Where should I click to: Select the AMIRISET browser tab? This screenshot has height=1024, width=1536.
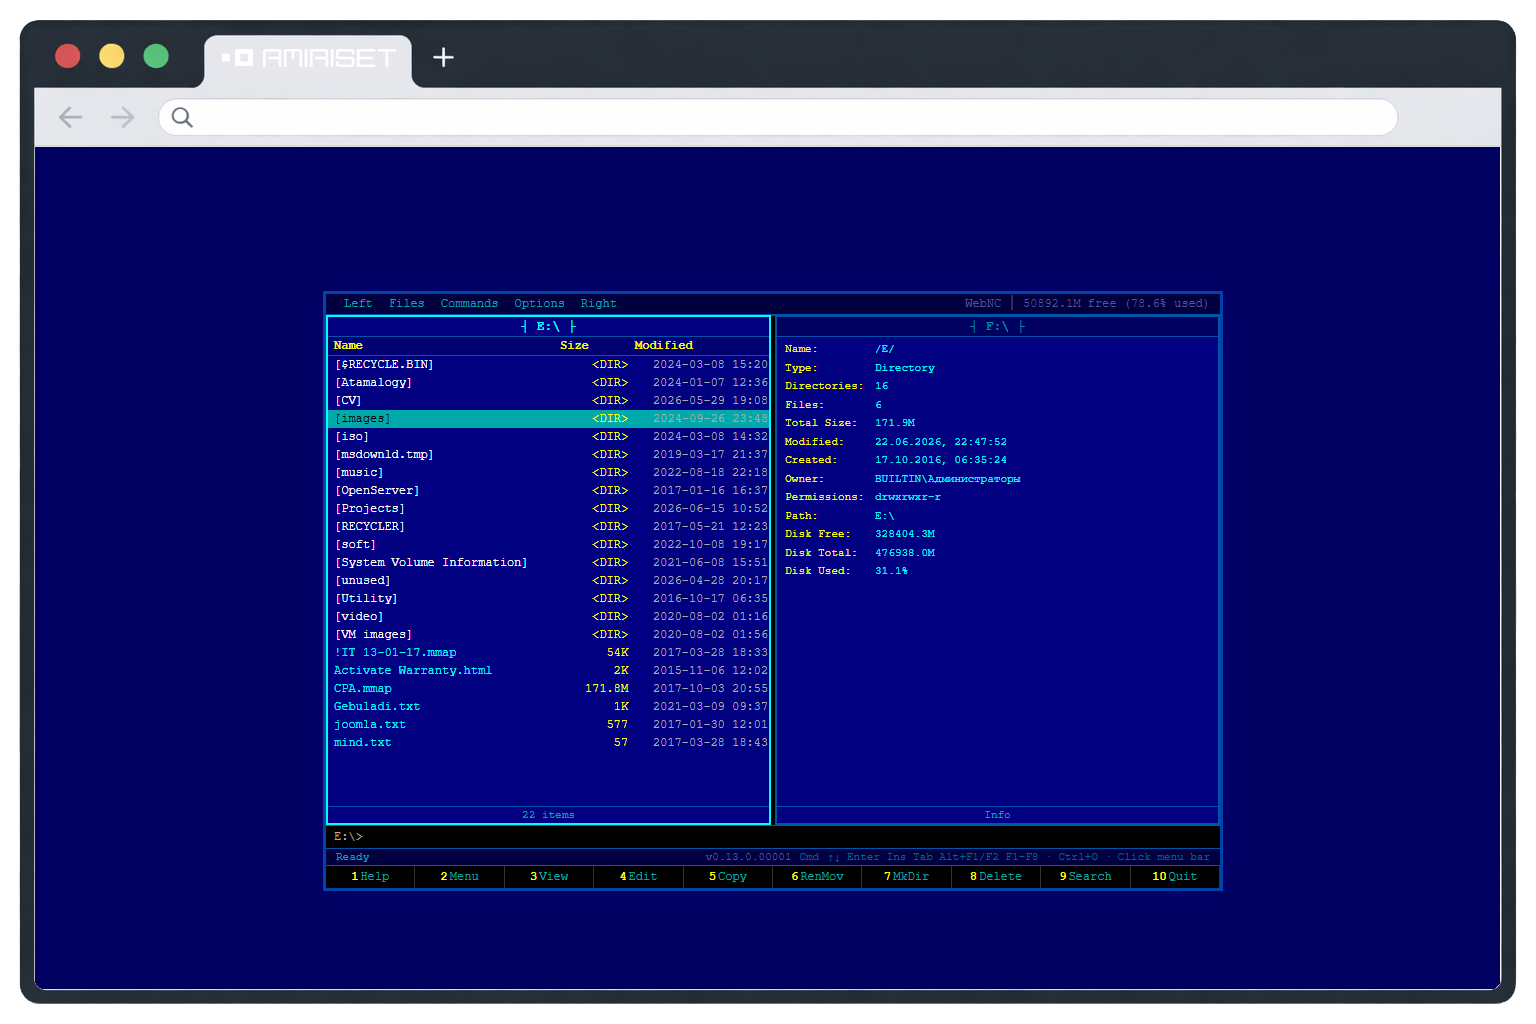(308, 60)
